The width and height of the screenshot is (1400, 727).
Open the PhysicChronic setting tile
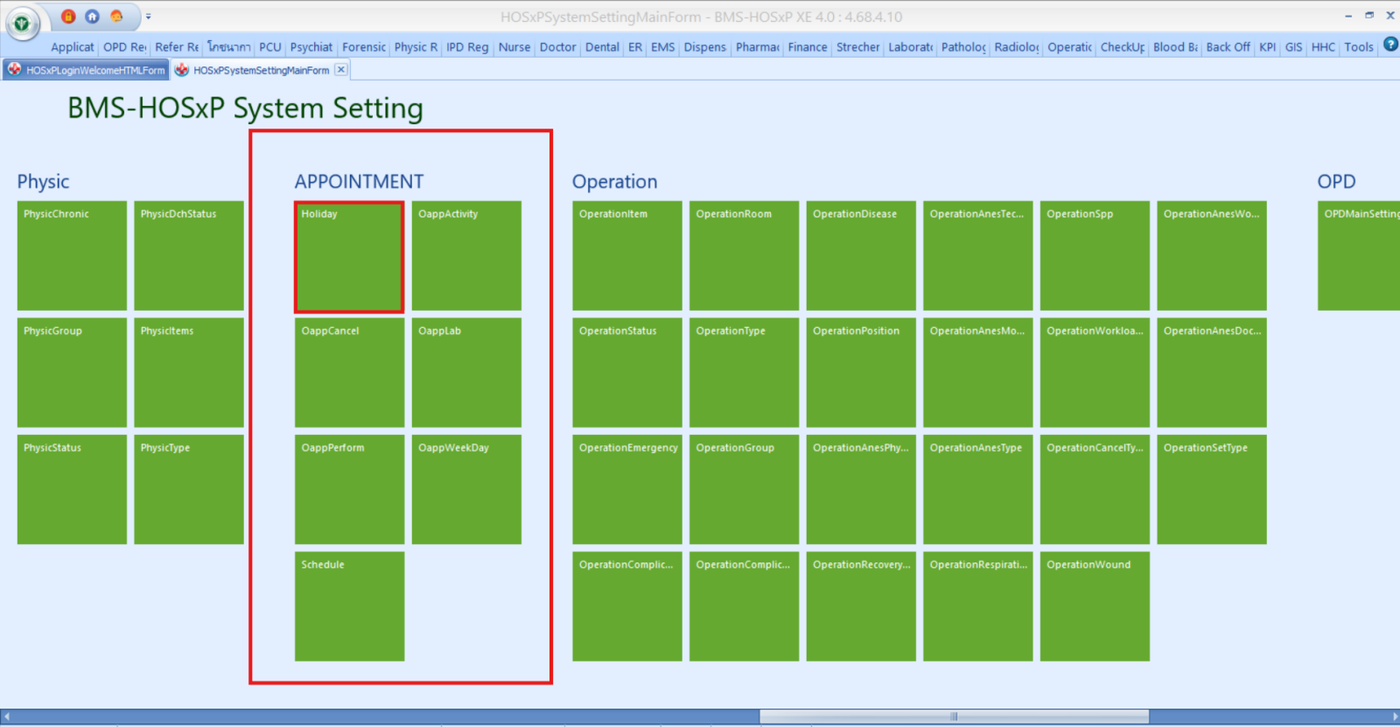pos(72,256)
